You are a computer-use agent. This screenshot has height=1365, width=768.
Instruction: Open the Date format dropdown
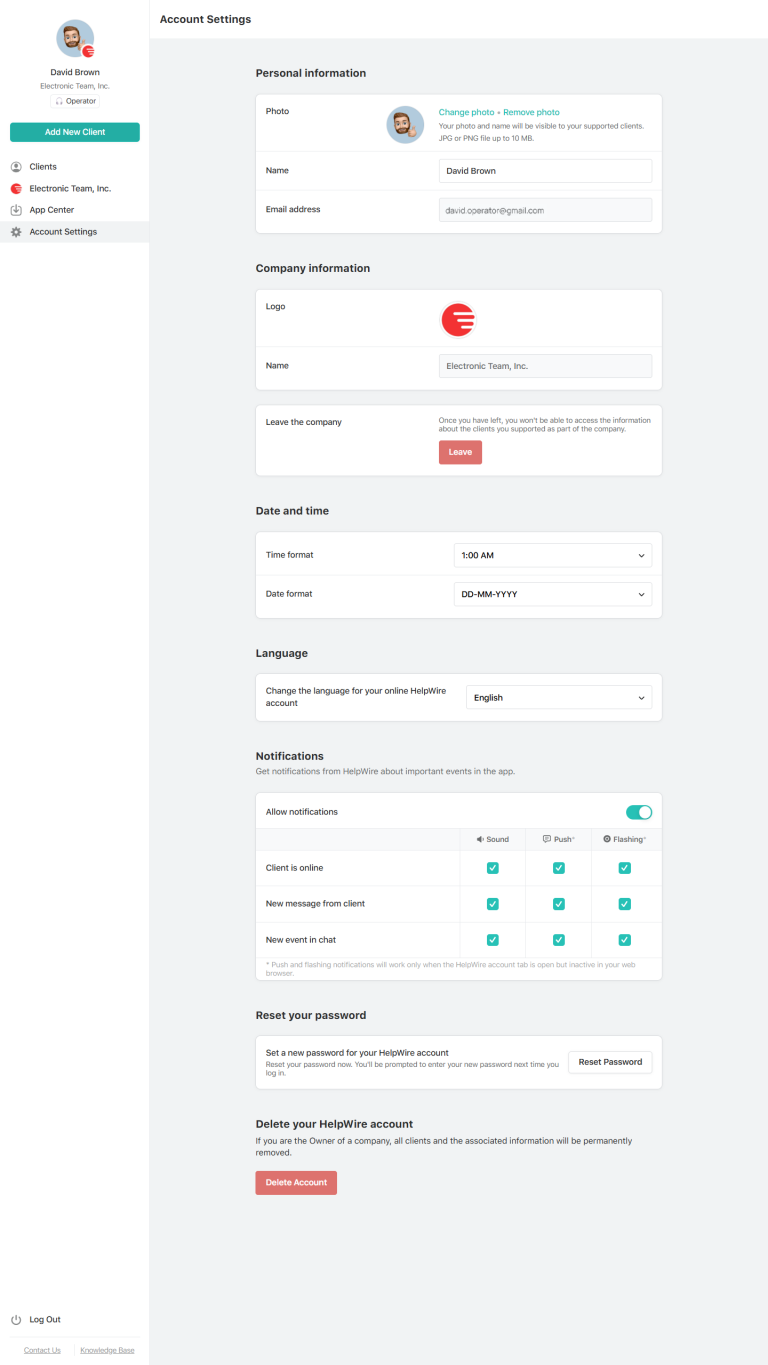pos(552,594)
